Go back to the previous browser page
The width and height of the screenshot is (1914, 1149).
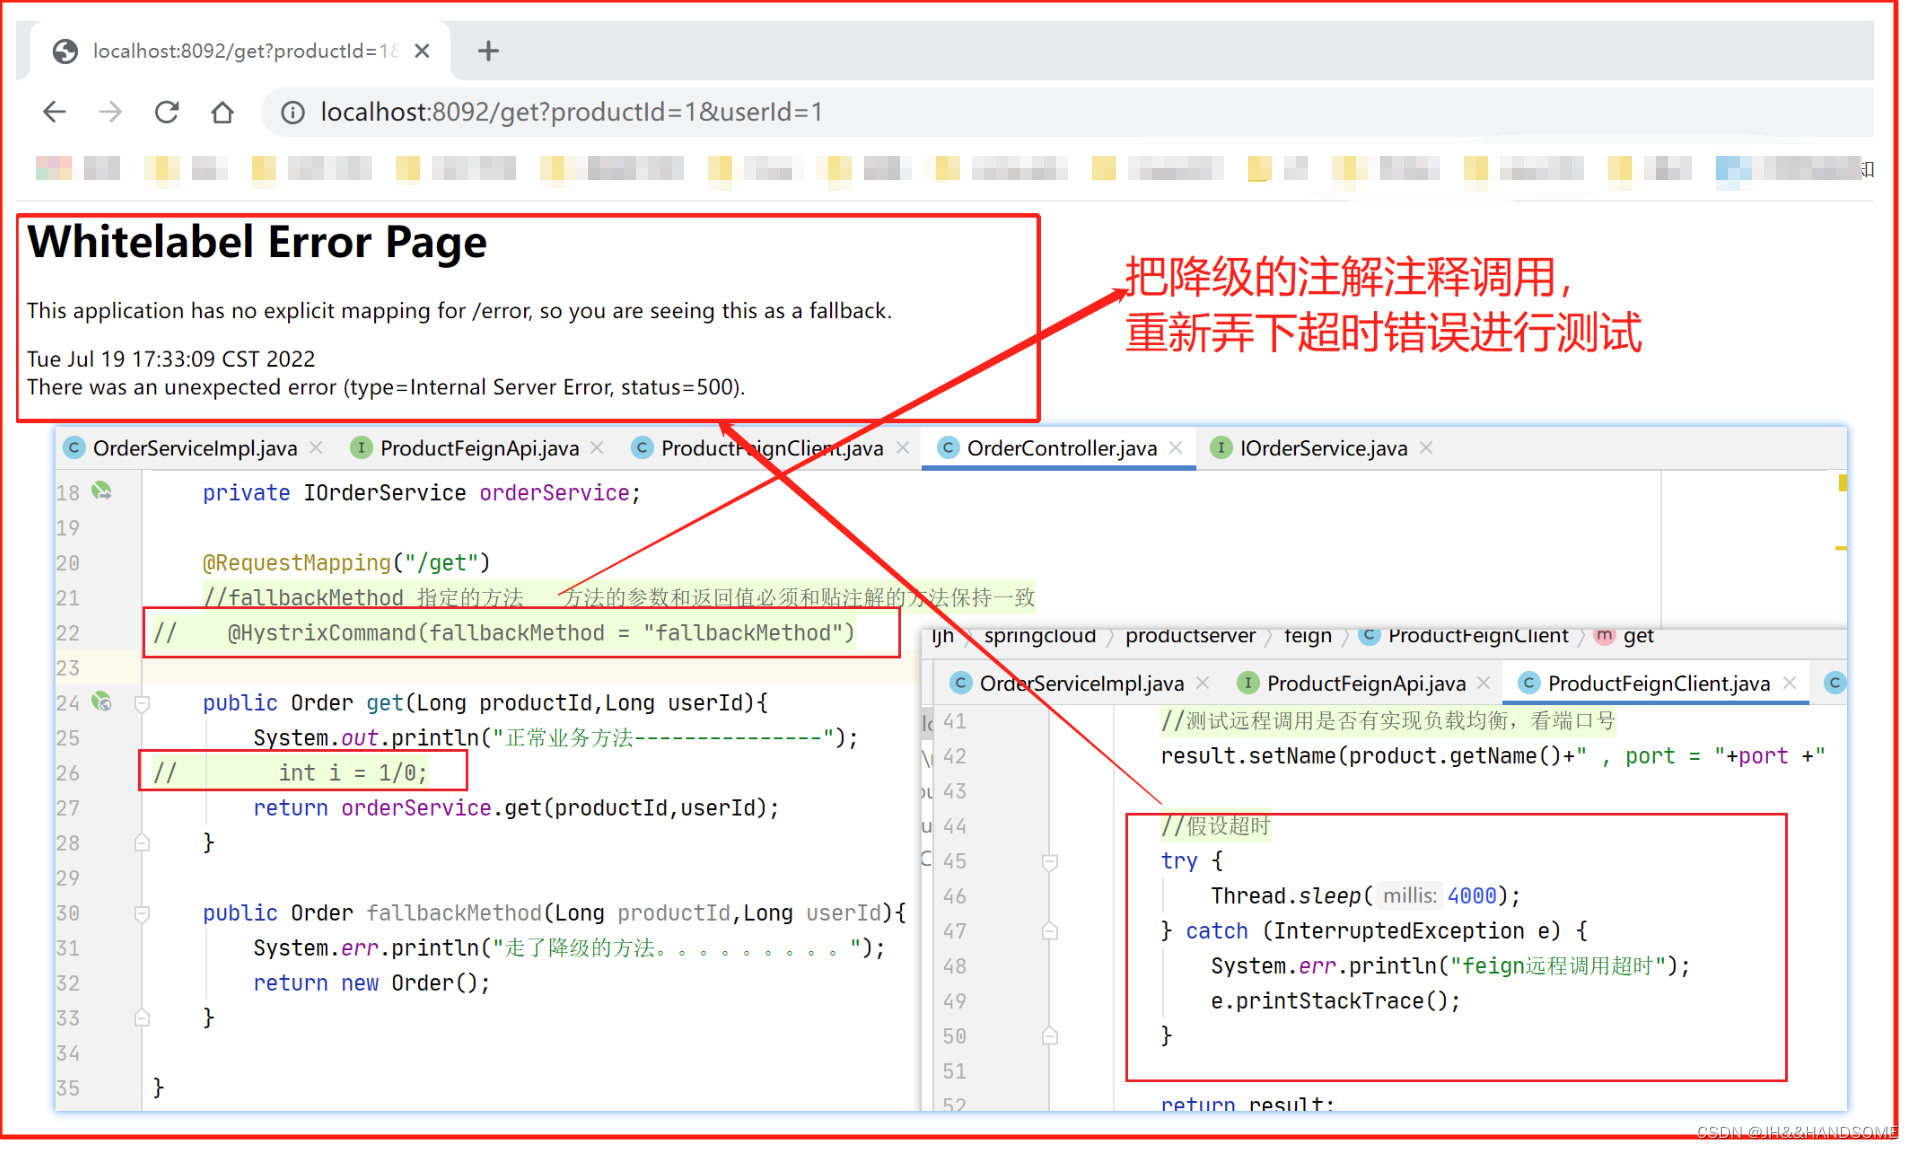click(55, 112)
